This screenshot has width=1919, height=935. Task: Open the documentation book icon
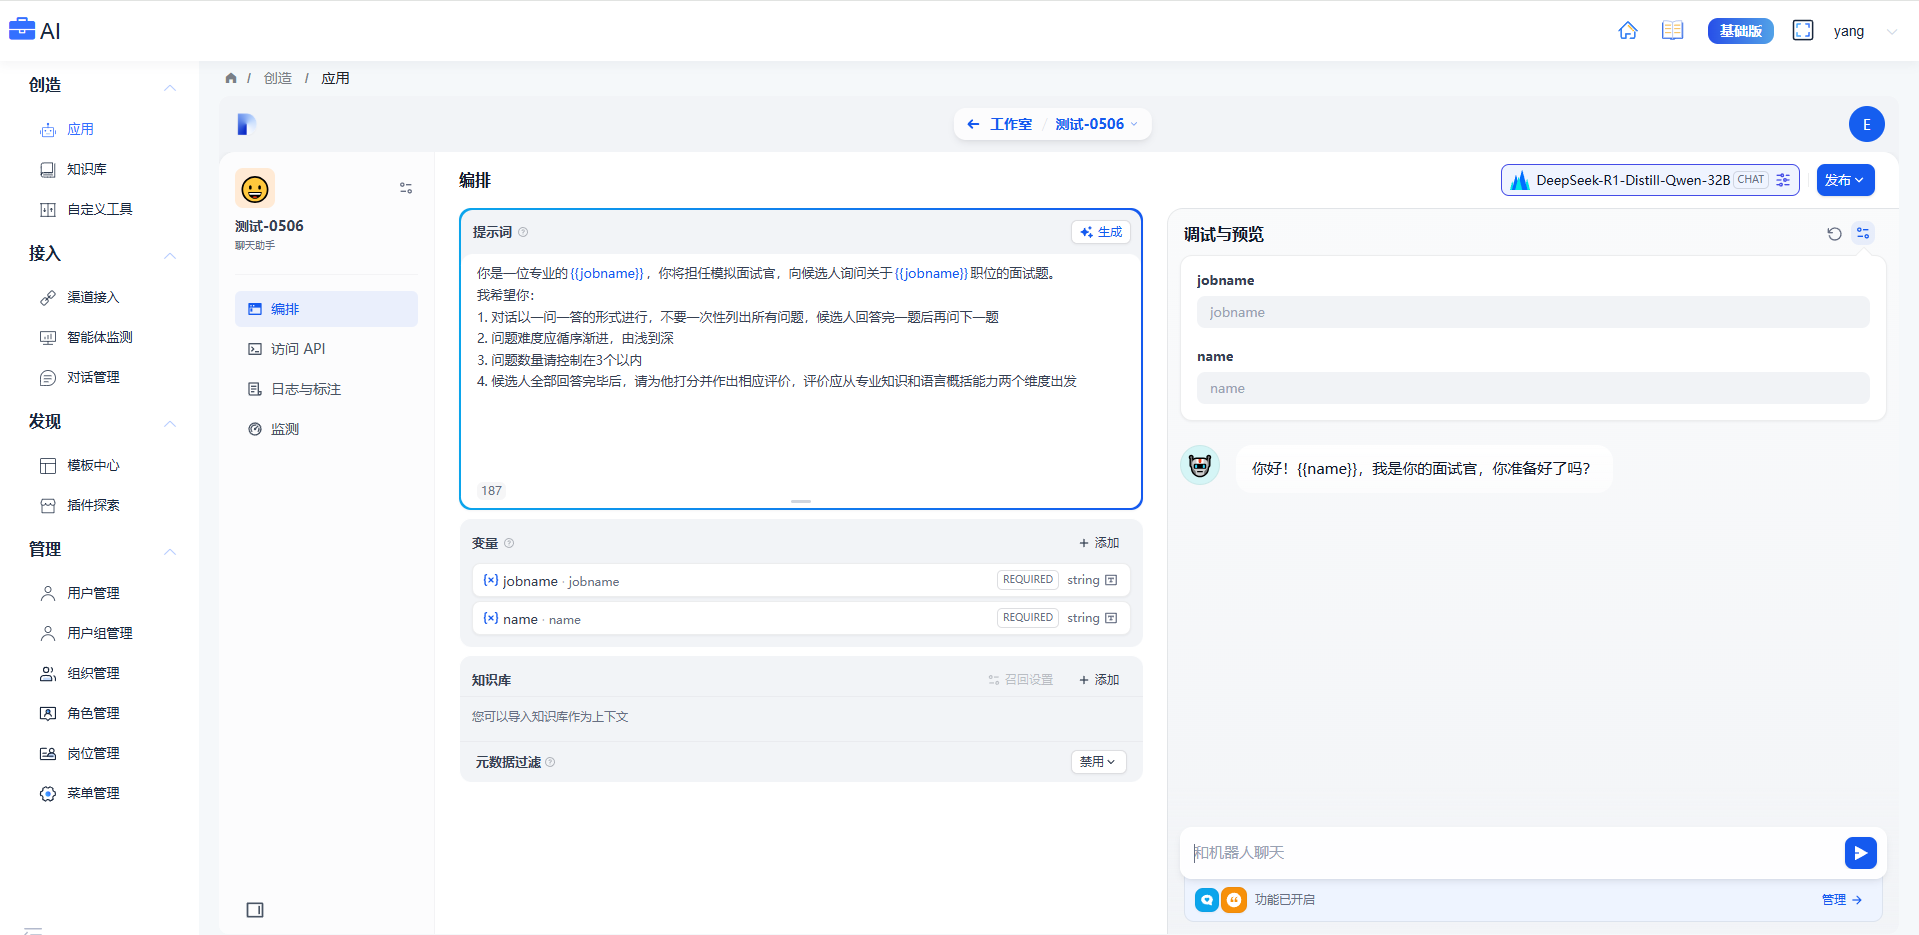(1672, 31)
